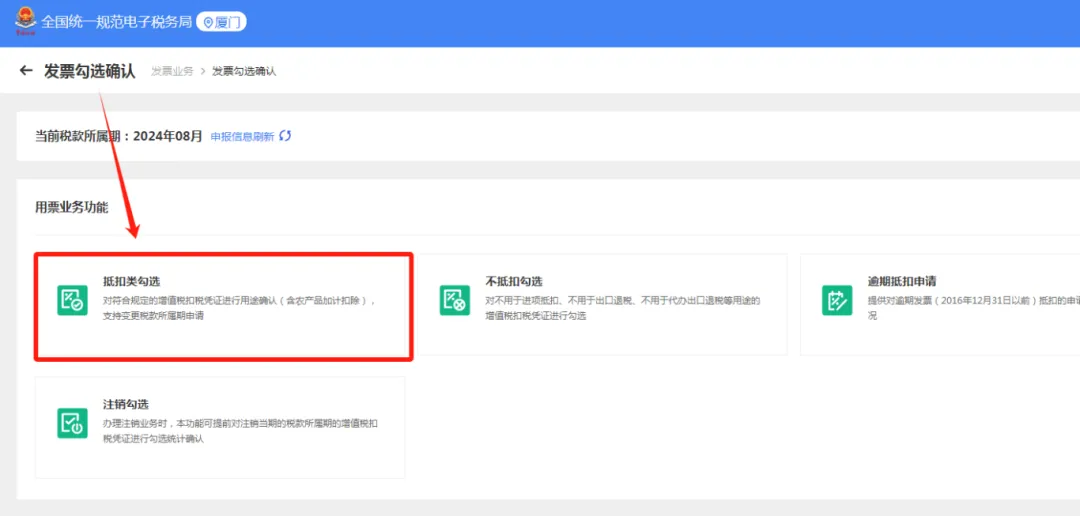Viewport: 1080px width, 516px height.
Task: Click the 申报信息刷新 link
Action: [x=242, y=136]
